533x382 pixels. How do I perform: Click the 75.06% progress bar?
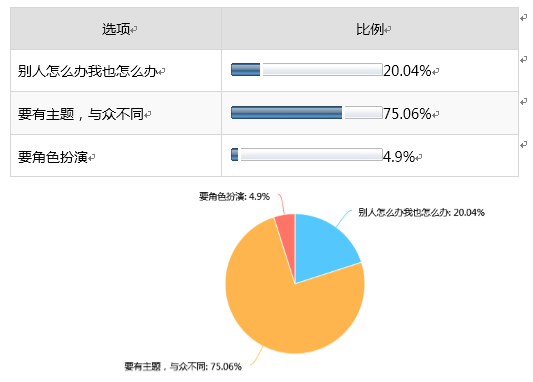(x=307, y=112)
